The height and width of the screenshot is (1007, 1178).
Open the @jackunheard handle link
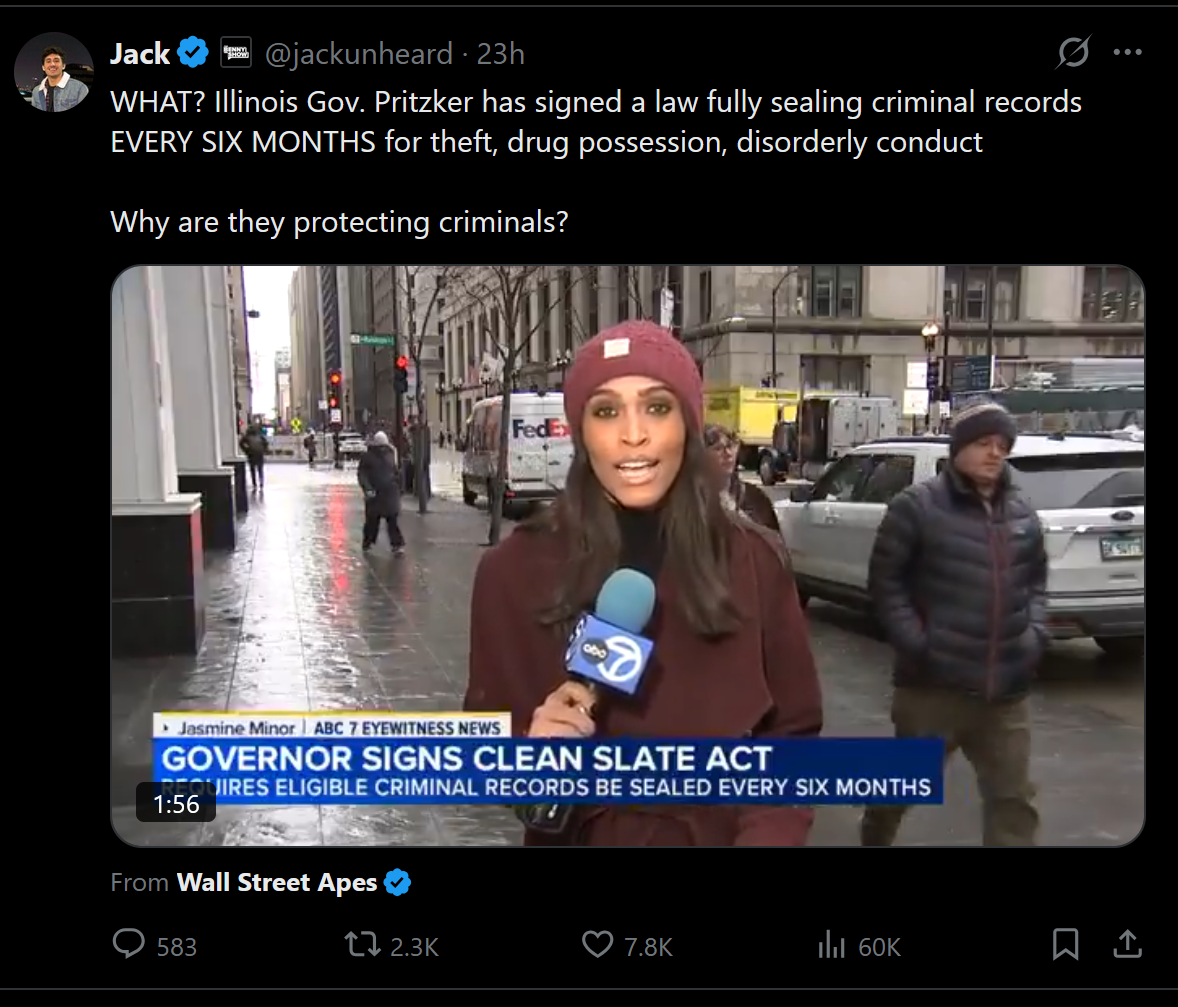(359, 54)
